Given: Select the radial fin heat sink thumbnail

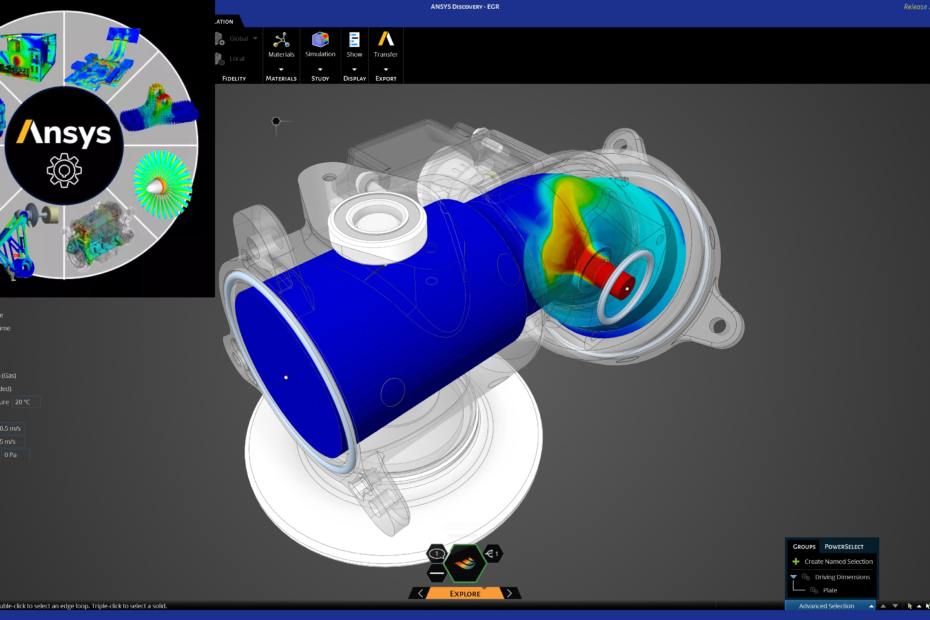Looking at the screenshot, I should [x=163, y=183].
